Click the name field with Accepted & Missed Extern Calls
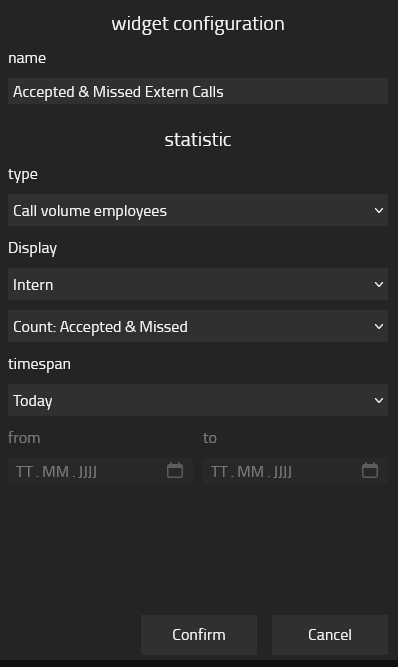 pyautogui.click(x=198, y=91)
